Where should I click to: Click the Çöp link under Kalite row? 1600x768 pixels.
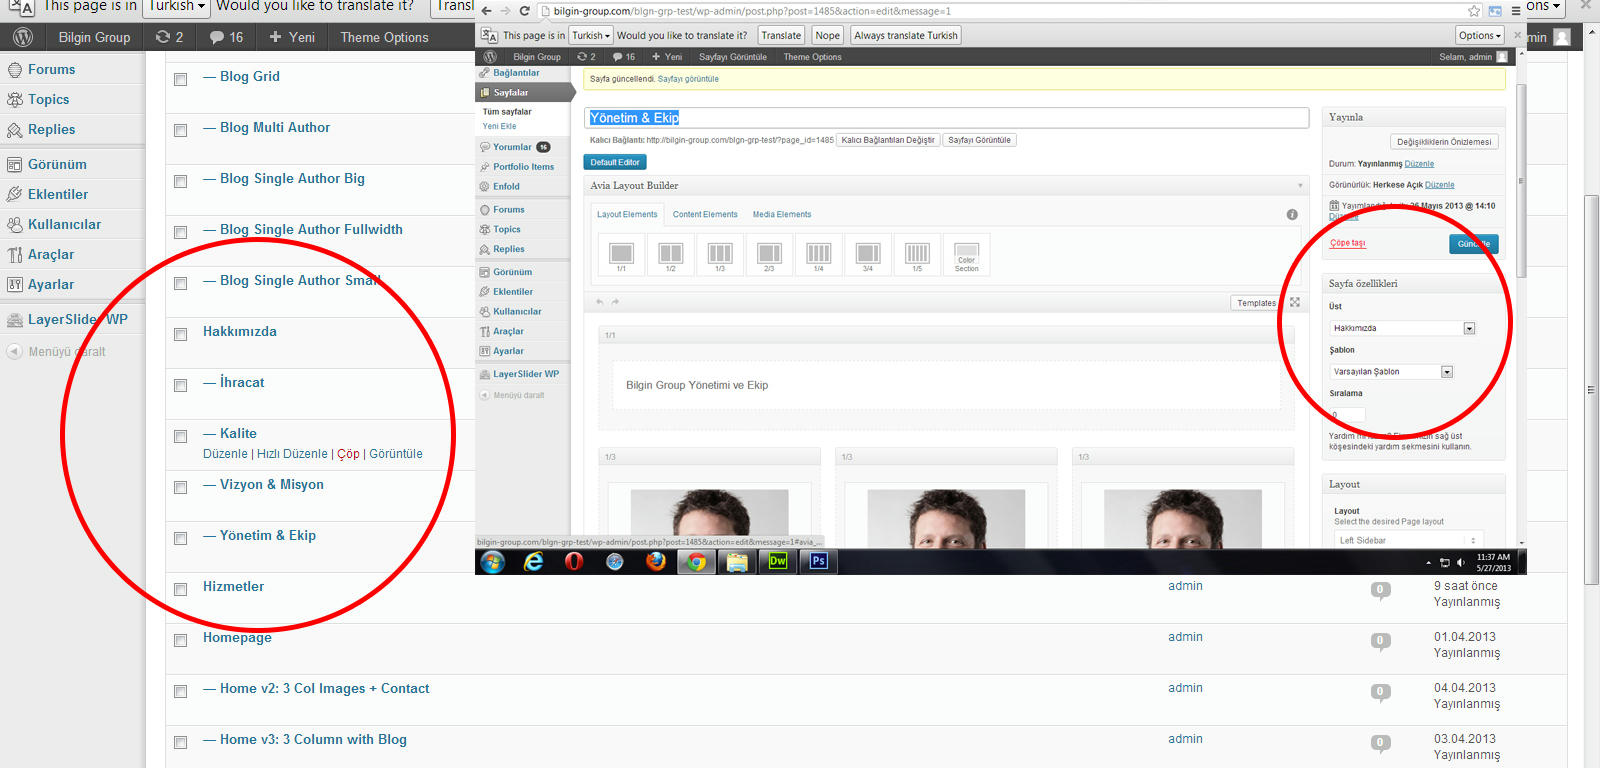coord(348,454)
